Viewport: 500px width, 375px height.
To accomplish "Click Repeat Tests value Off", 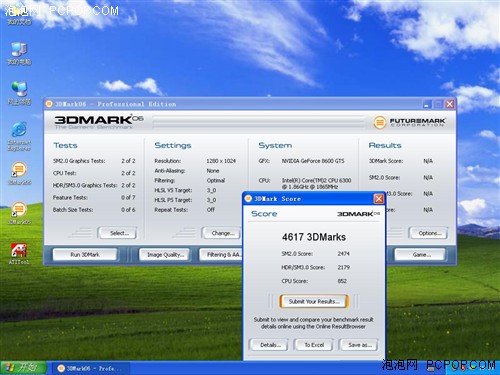I will 211,210.
